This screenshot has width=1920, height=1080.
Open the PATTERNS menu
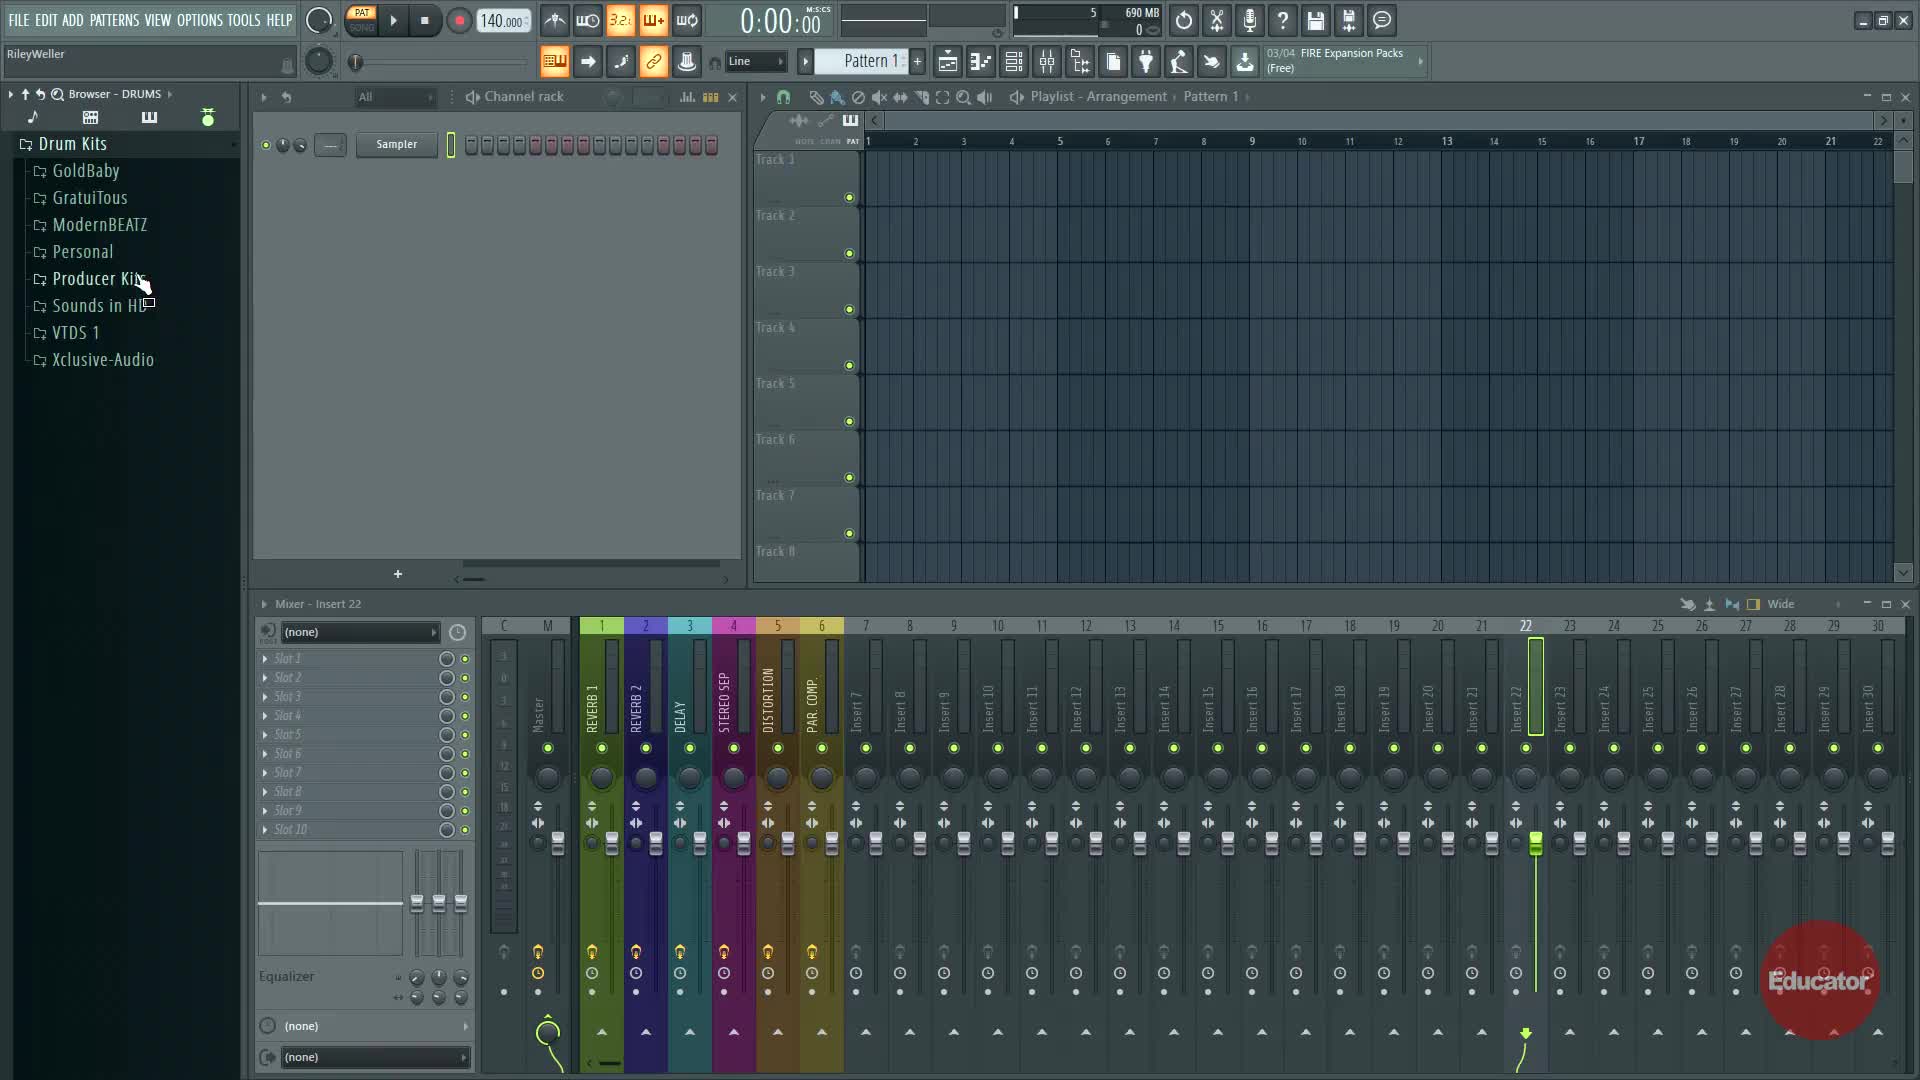pyautogui.click(x=114, y=20)
